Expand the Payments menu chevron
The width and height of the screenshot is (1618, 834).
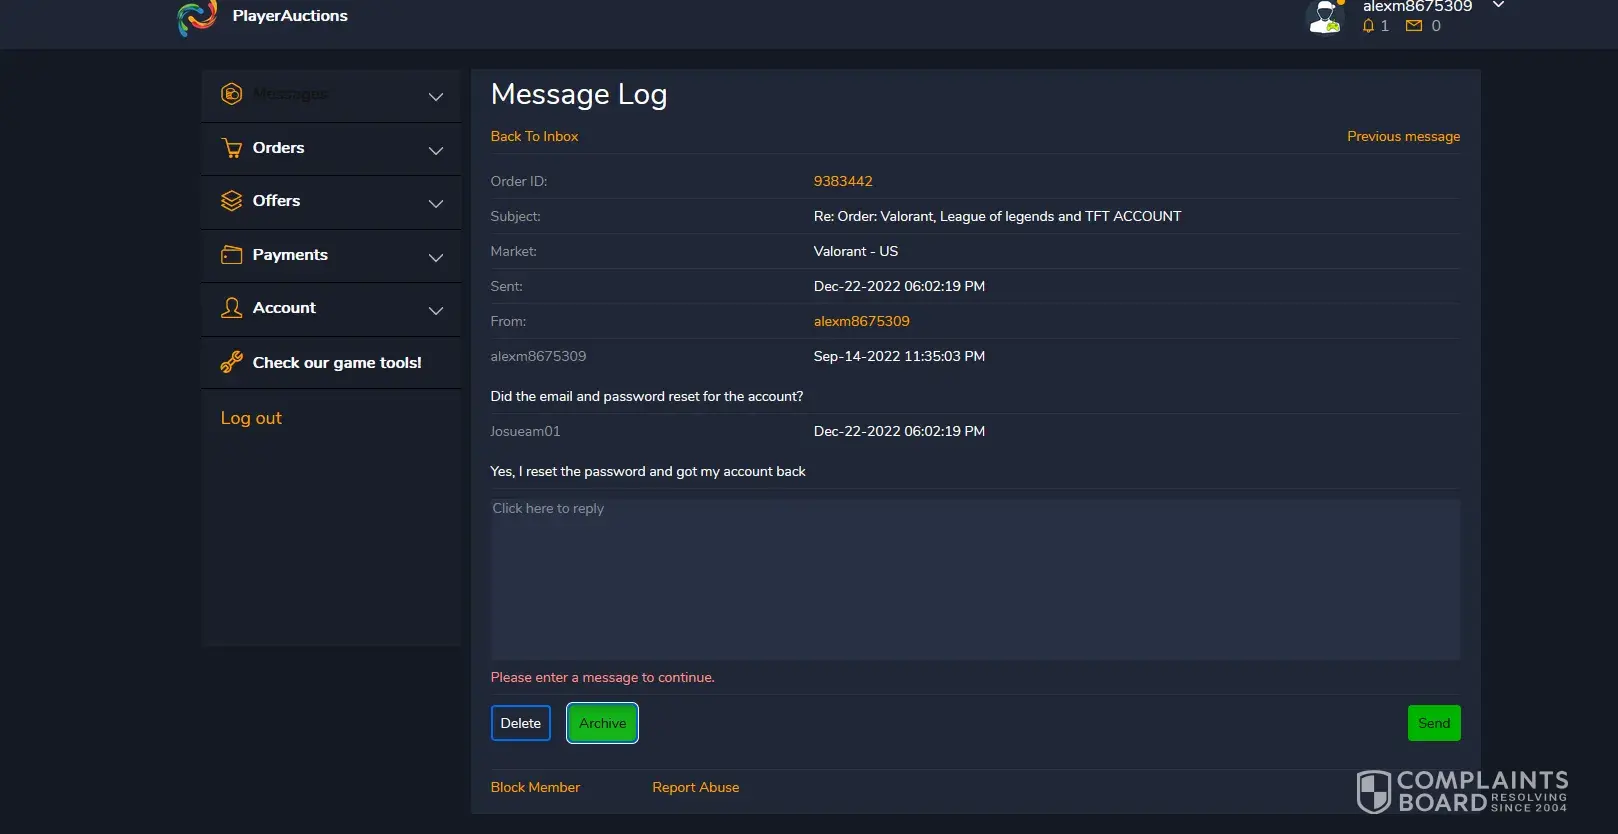tap(436, 258)
